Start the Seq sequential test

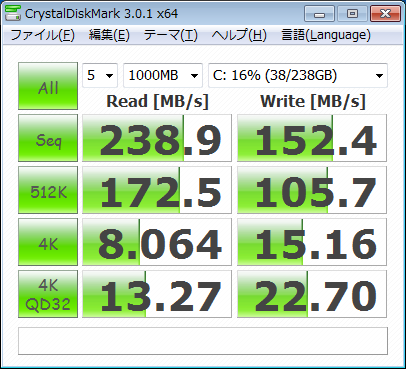[48, 138]
